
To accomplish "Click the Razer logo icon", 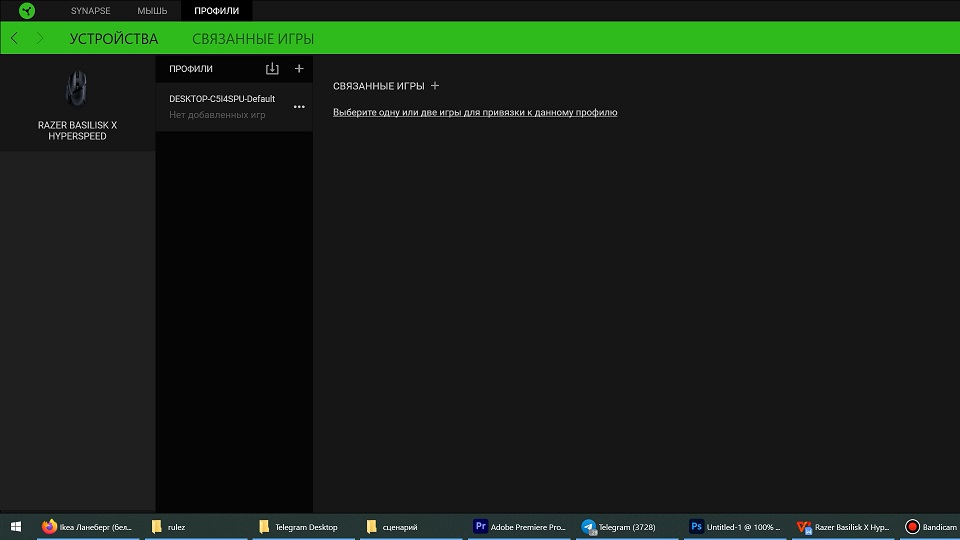I will [27, 10].
